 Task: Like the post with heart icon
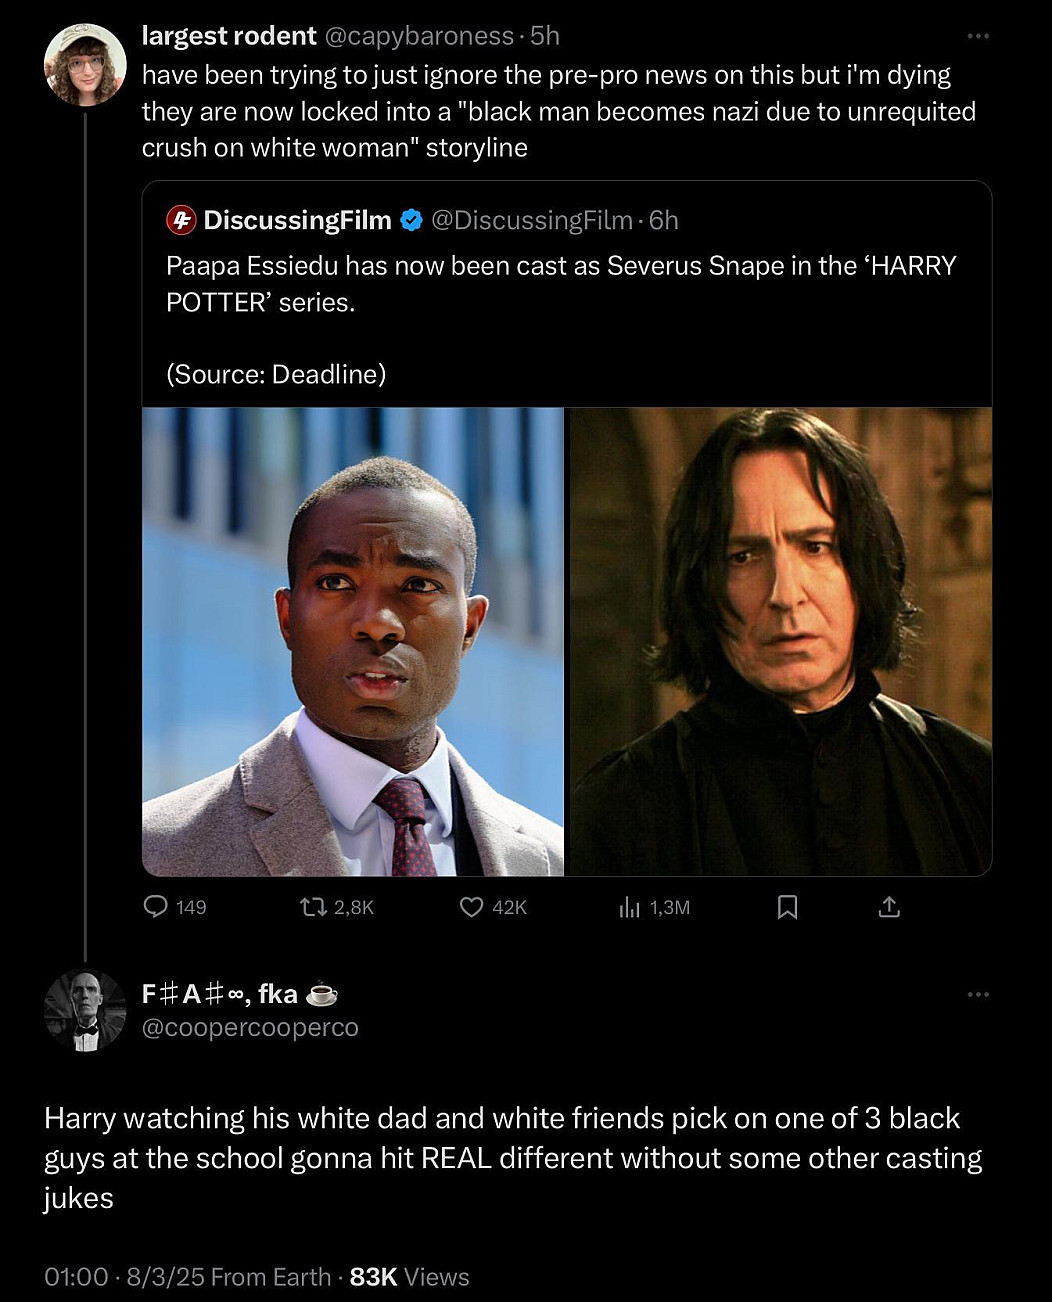[471, 907]
